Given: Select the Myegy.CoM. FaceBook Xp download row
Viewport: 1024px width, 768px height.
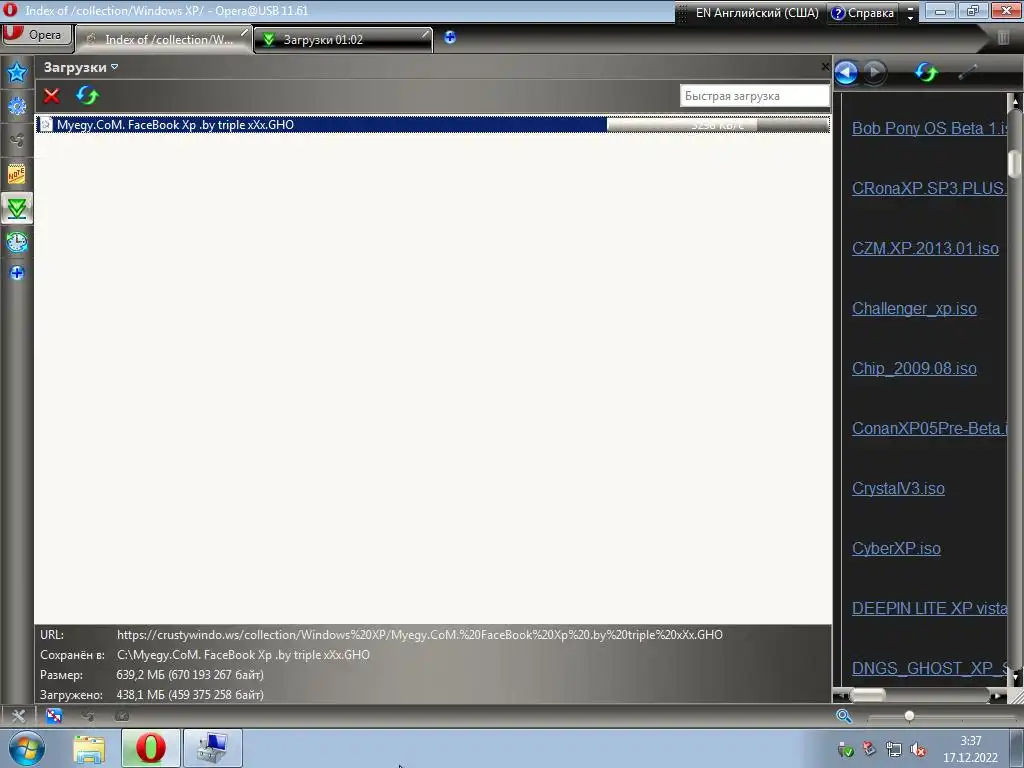Looking at the screenshot, I should [x=432, y=125].
